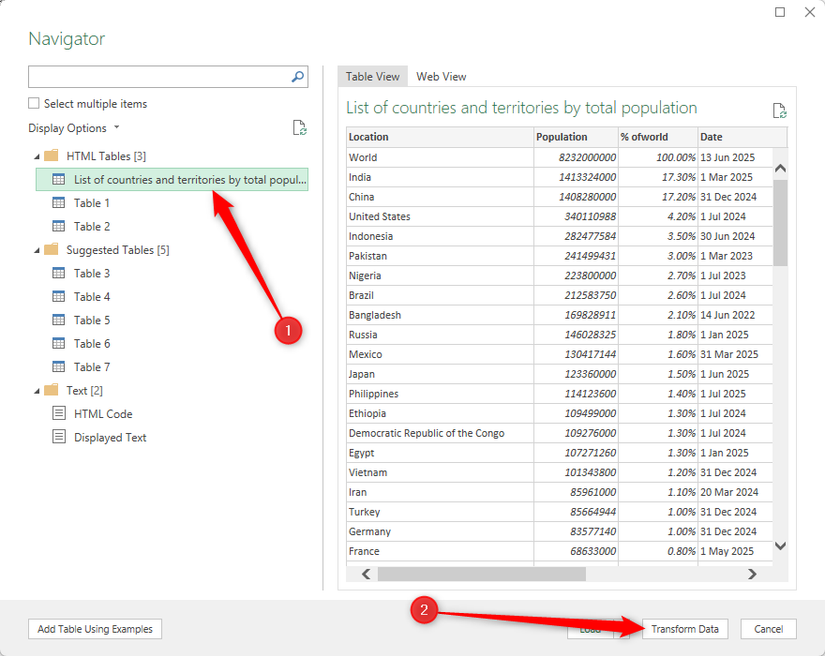Click the refresh icon beside Display Options

297,127
